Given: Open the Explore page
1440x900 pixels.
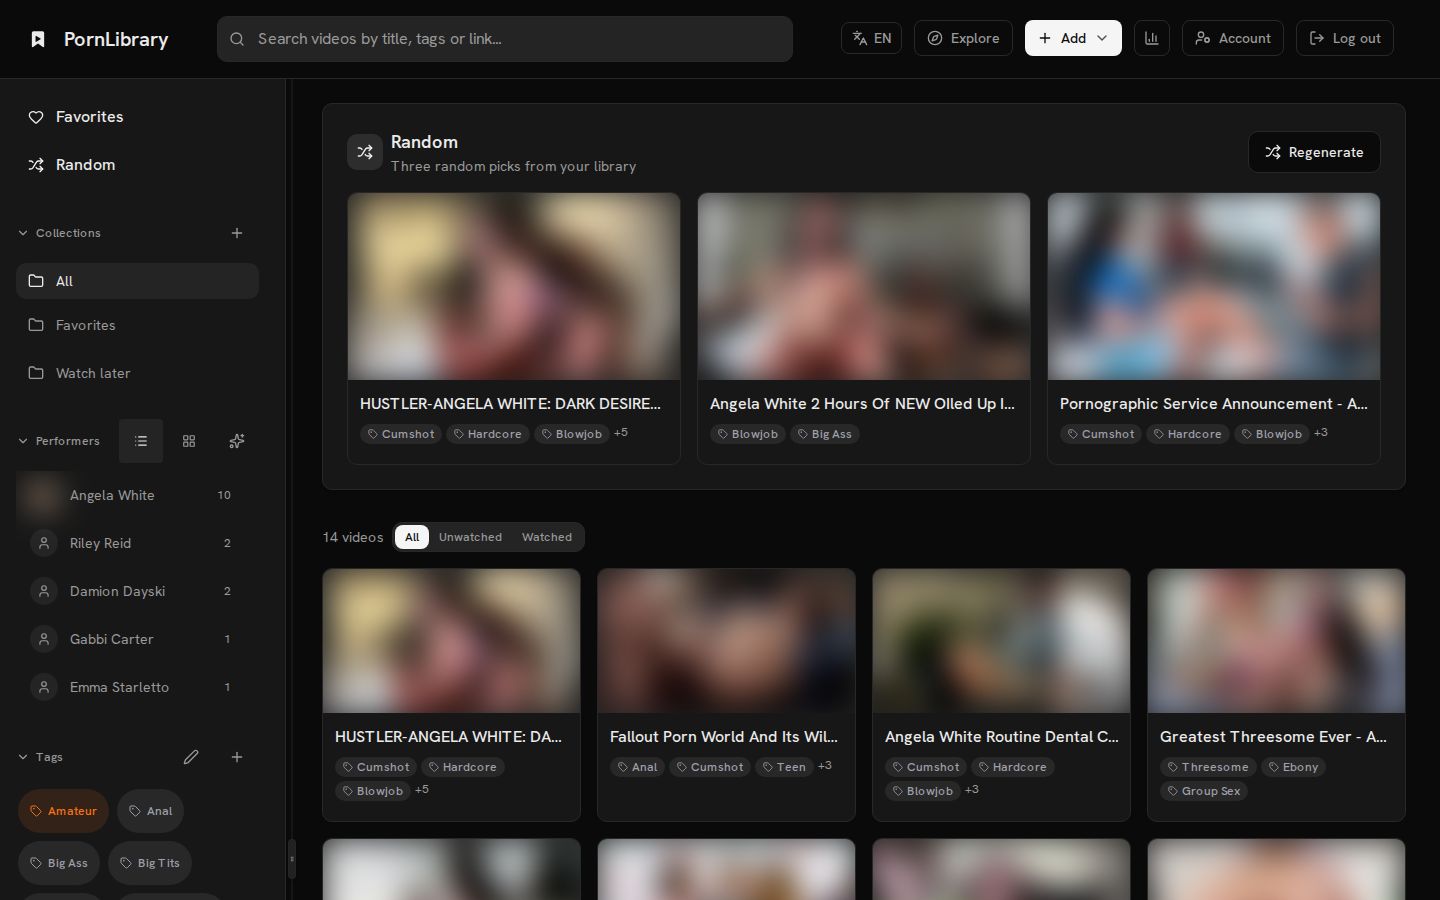Looking at the screenshot, I should coord(963,38).
